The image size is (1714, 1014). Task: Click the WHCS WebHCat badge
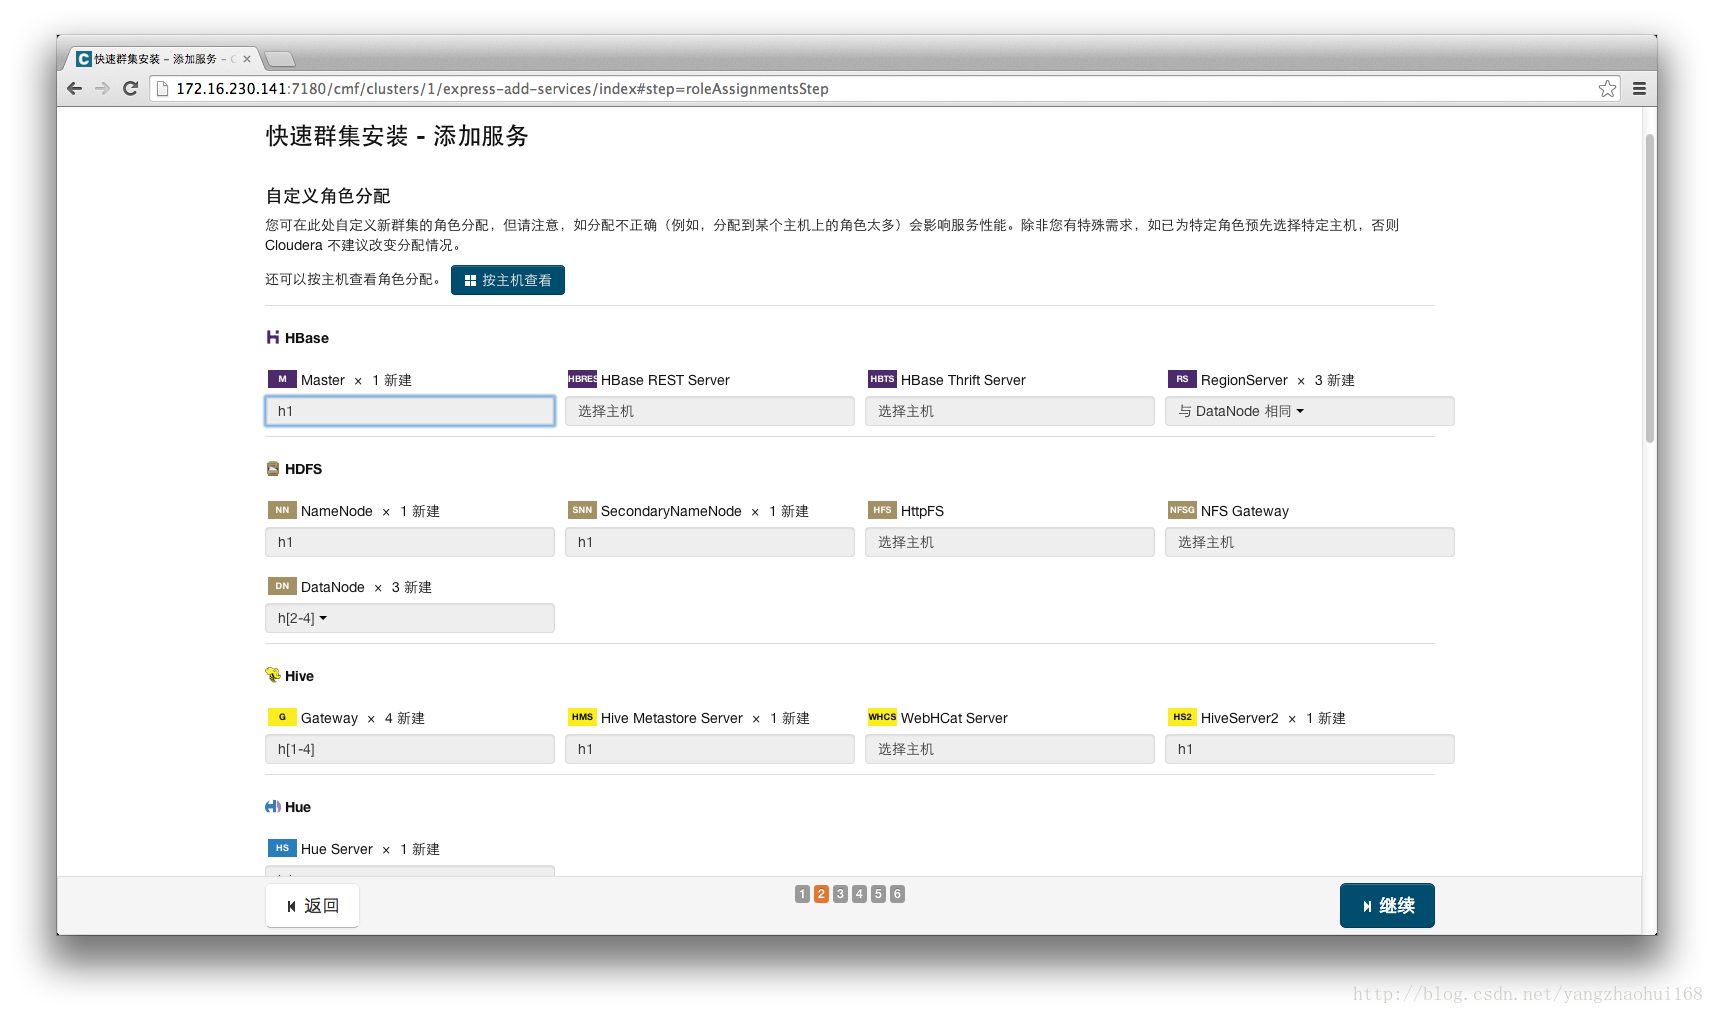(x=882, y=717)
